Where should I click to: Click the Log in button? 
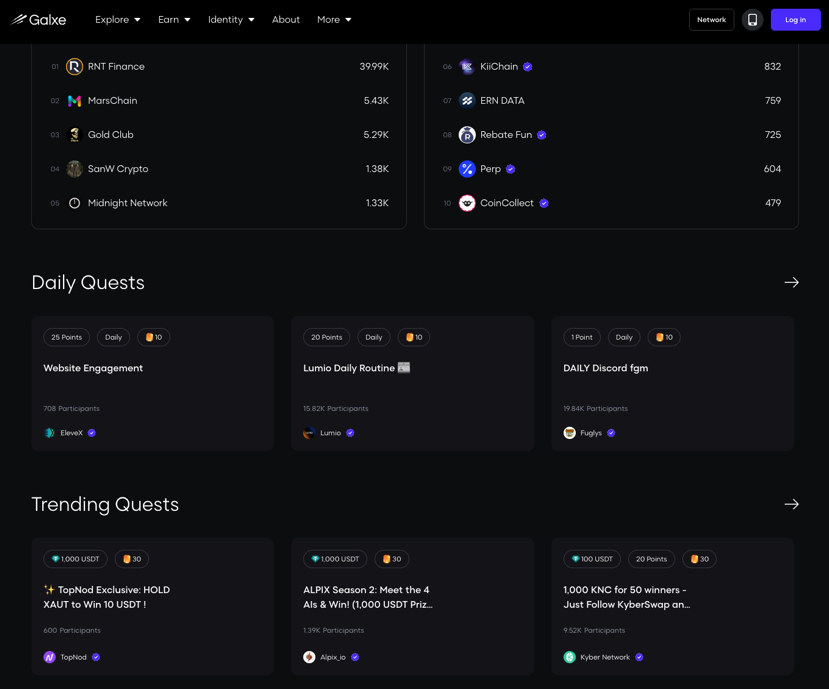pyautogui.click(x=795, y=20)
